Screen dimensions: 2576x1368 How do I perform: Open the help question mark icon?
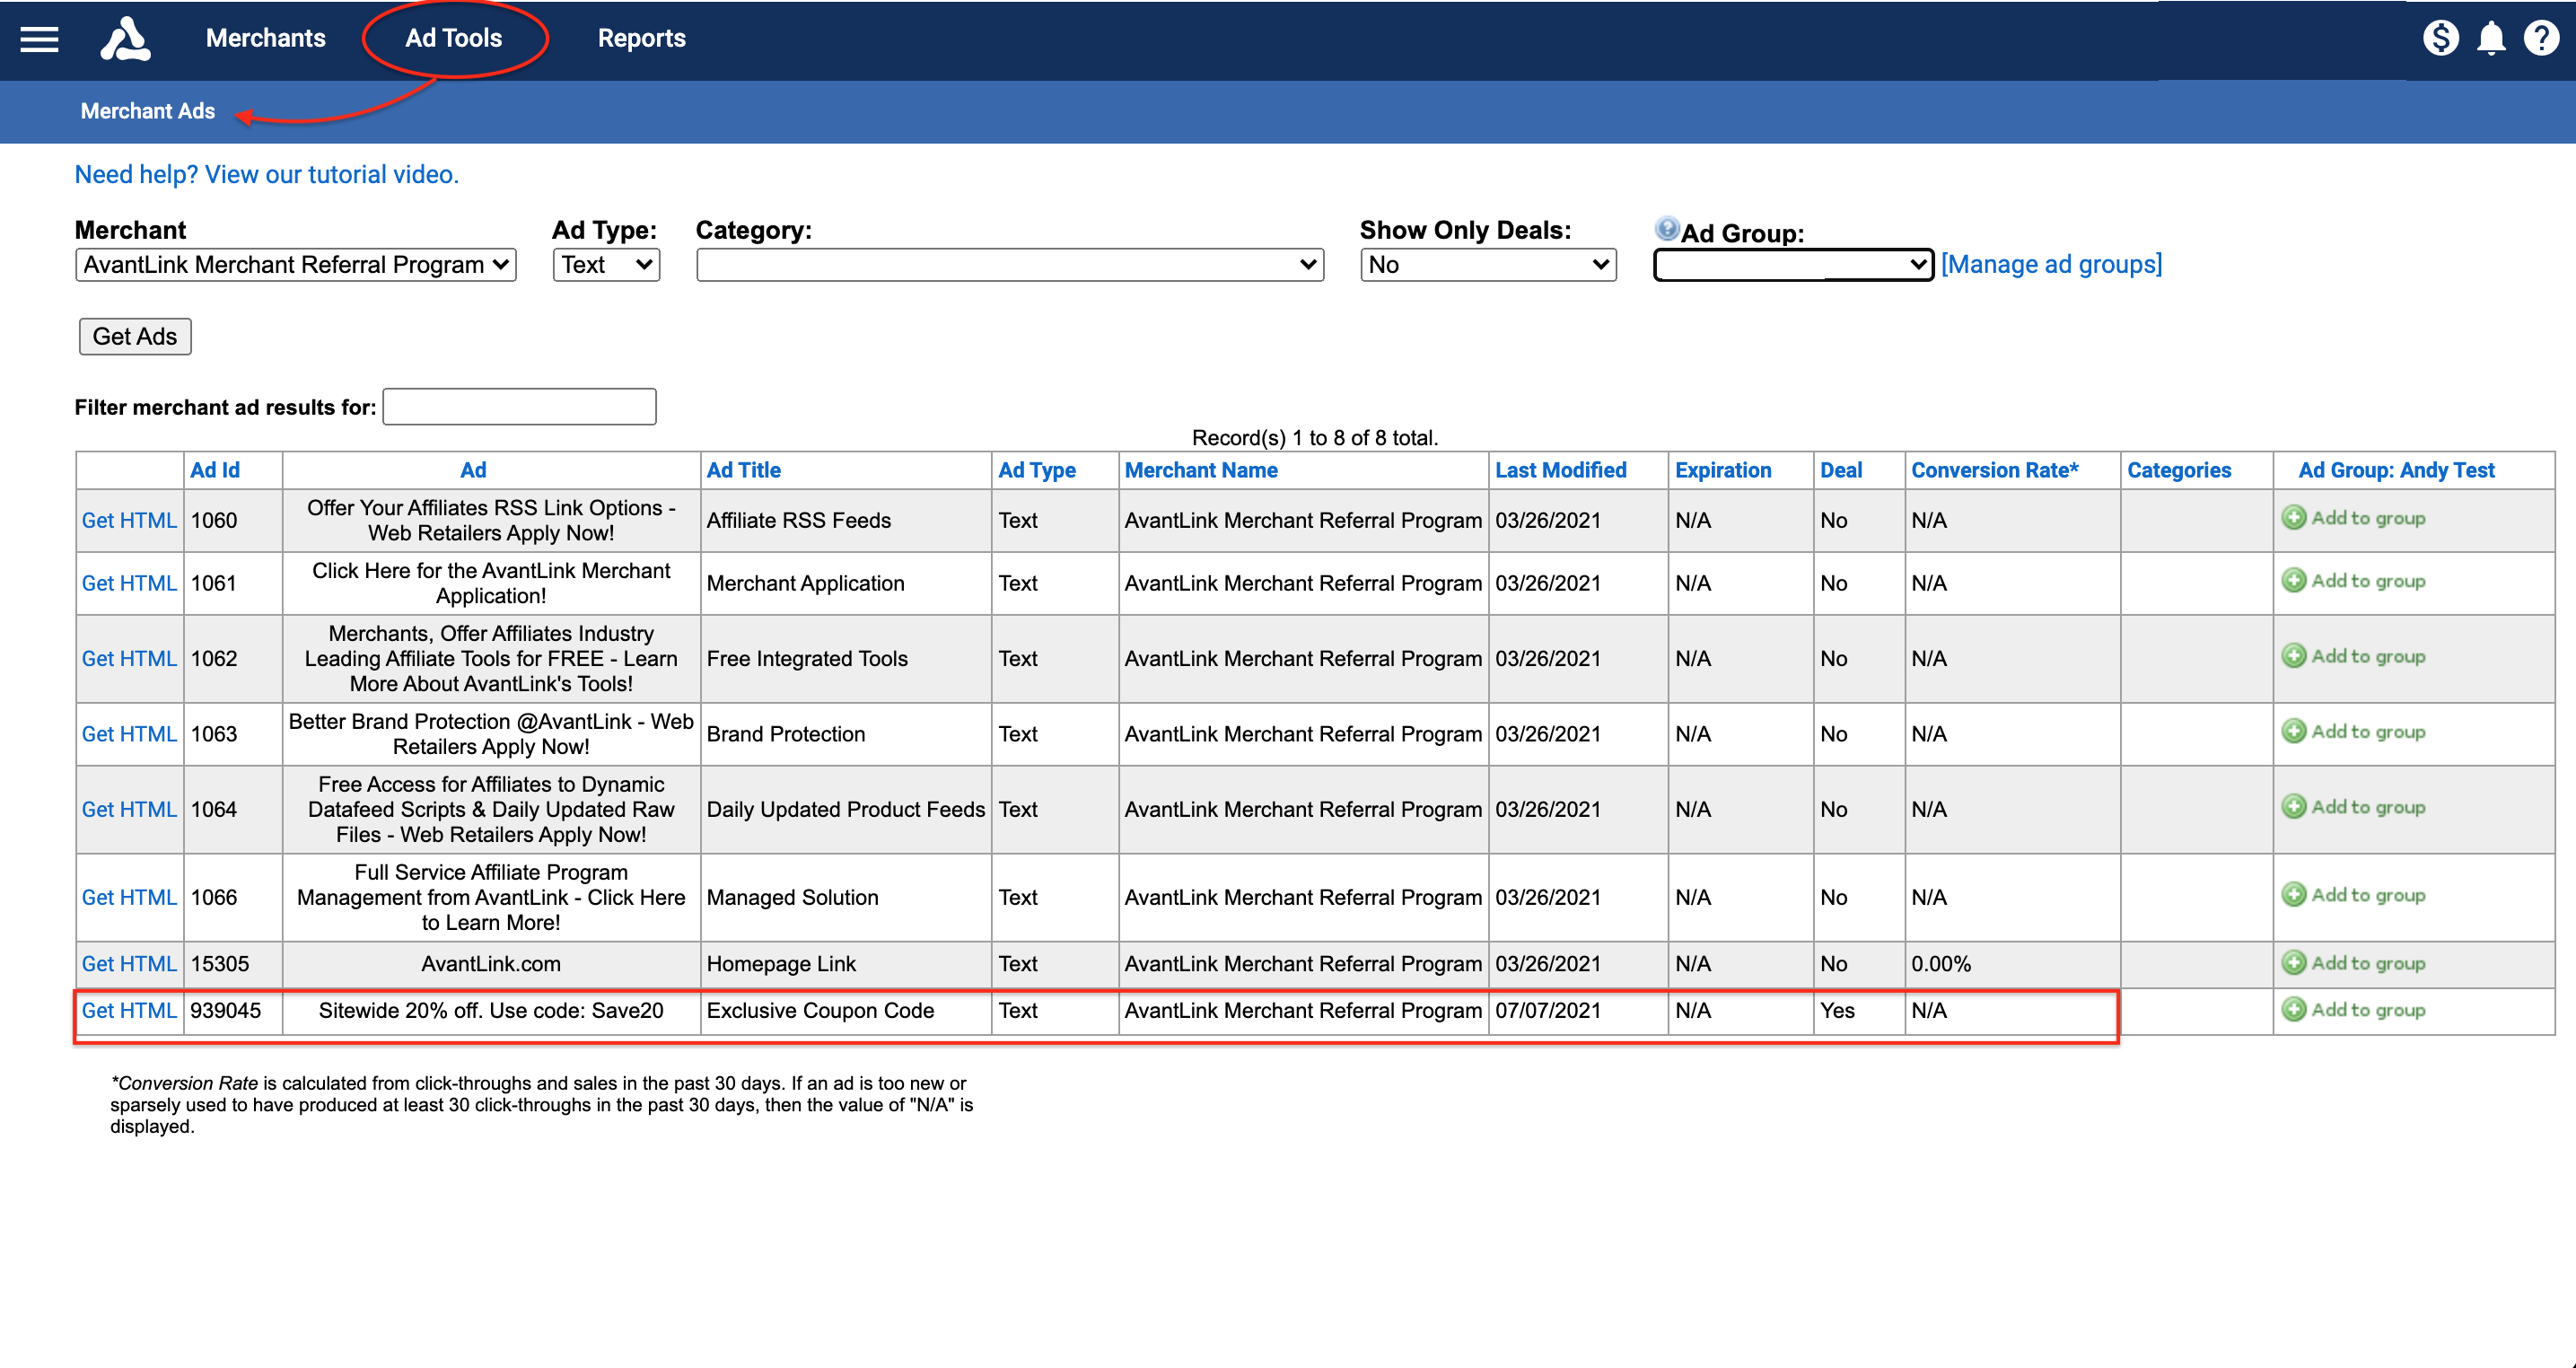[2541, 38]
